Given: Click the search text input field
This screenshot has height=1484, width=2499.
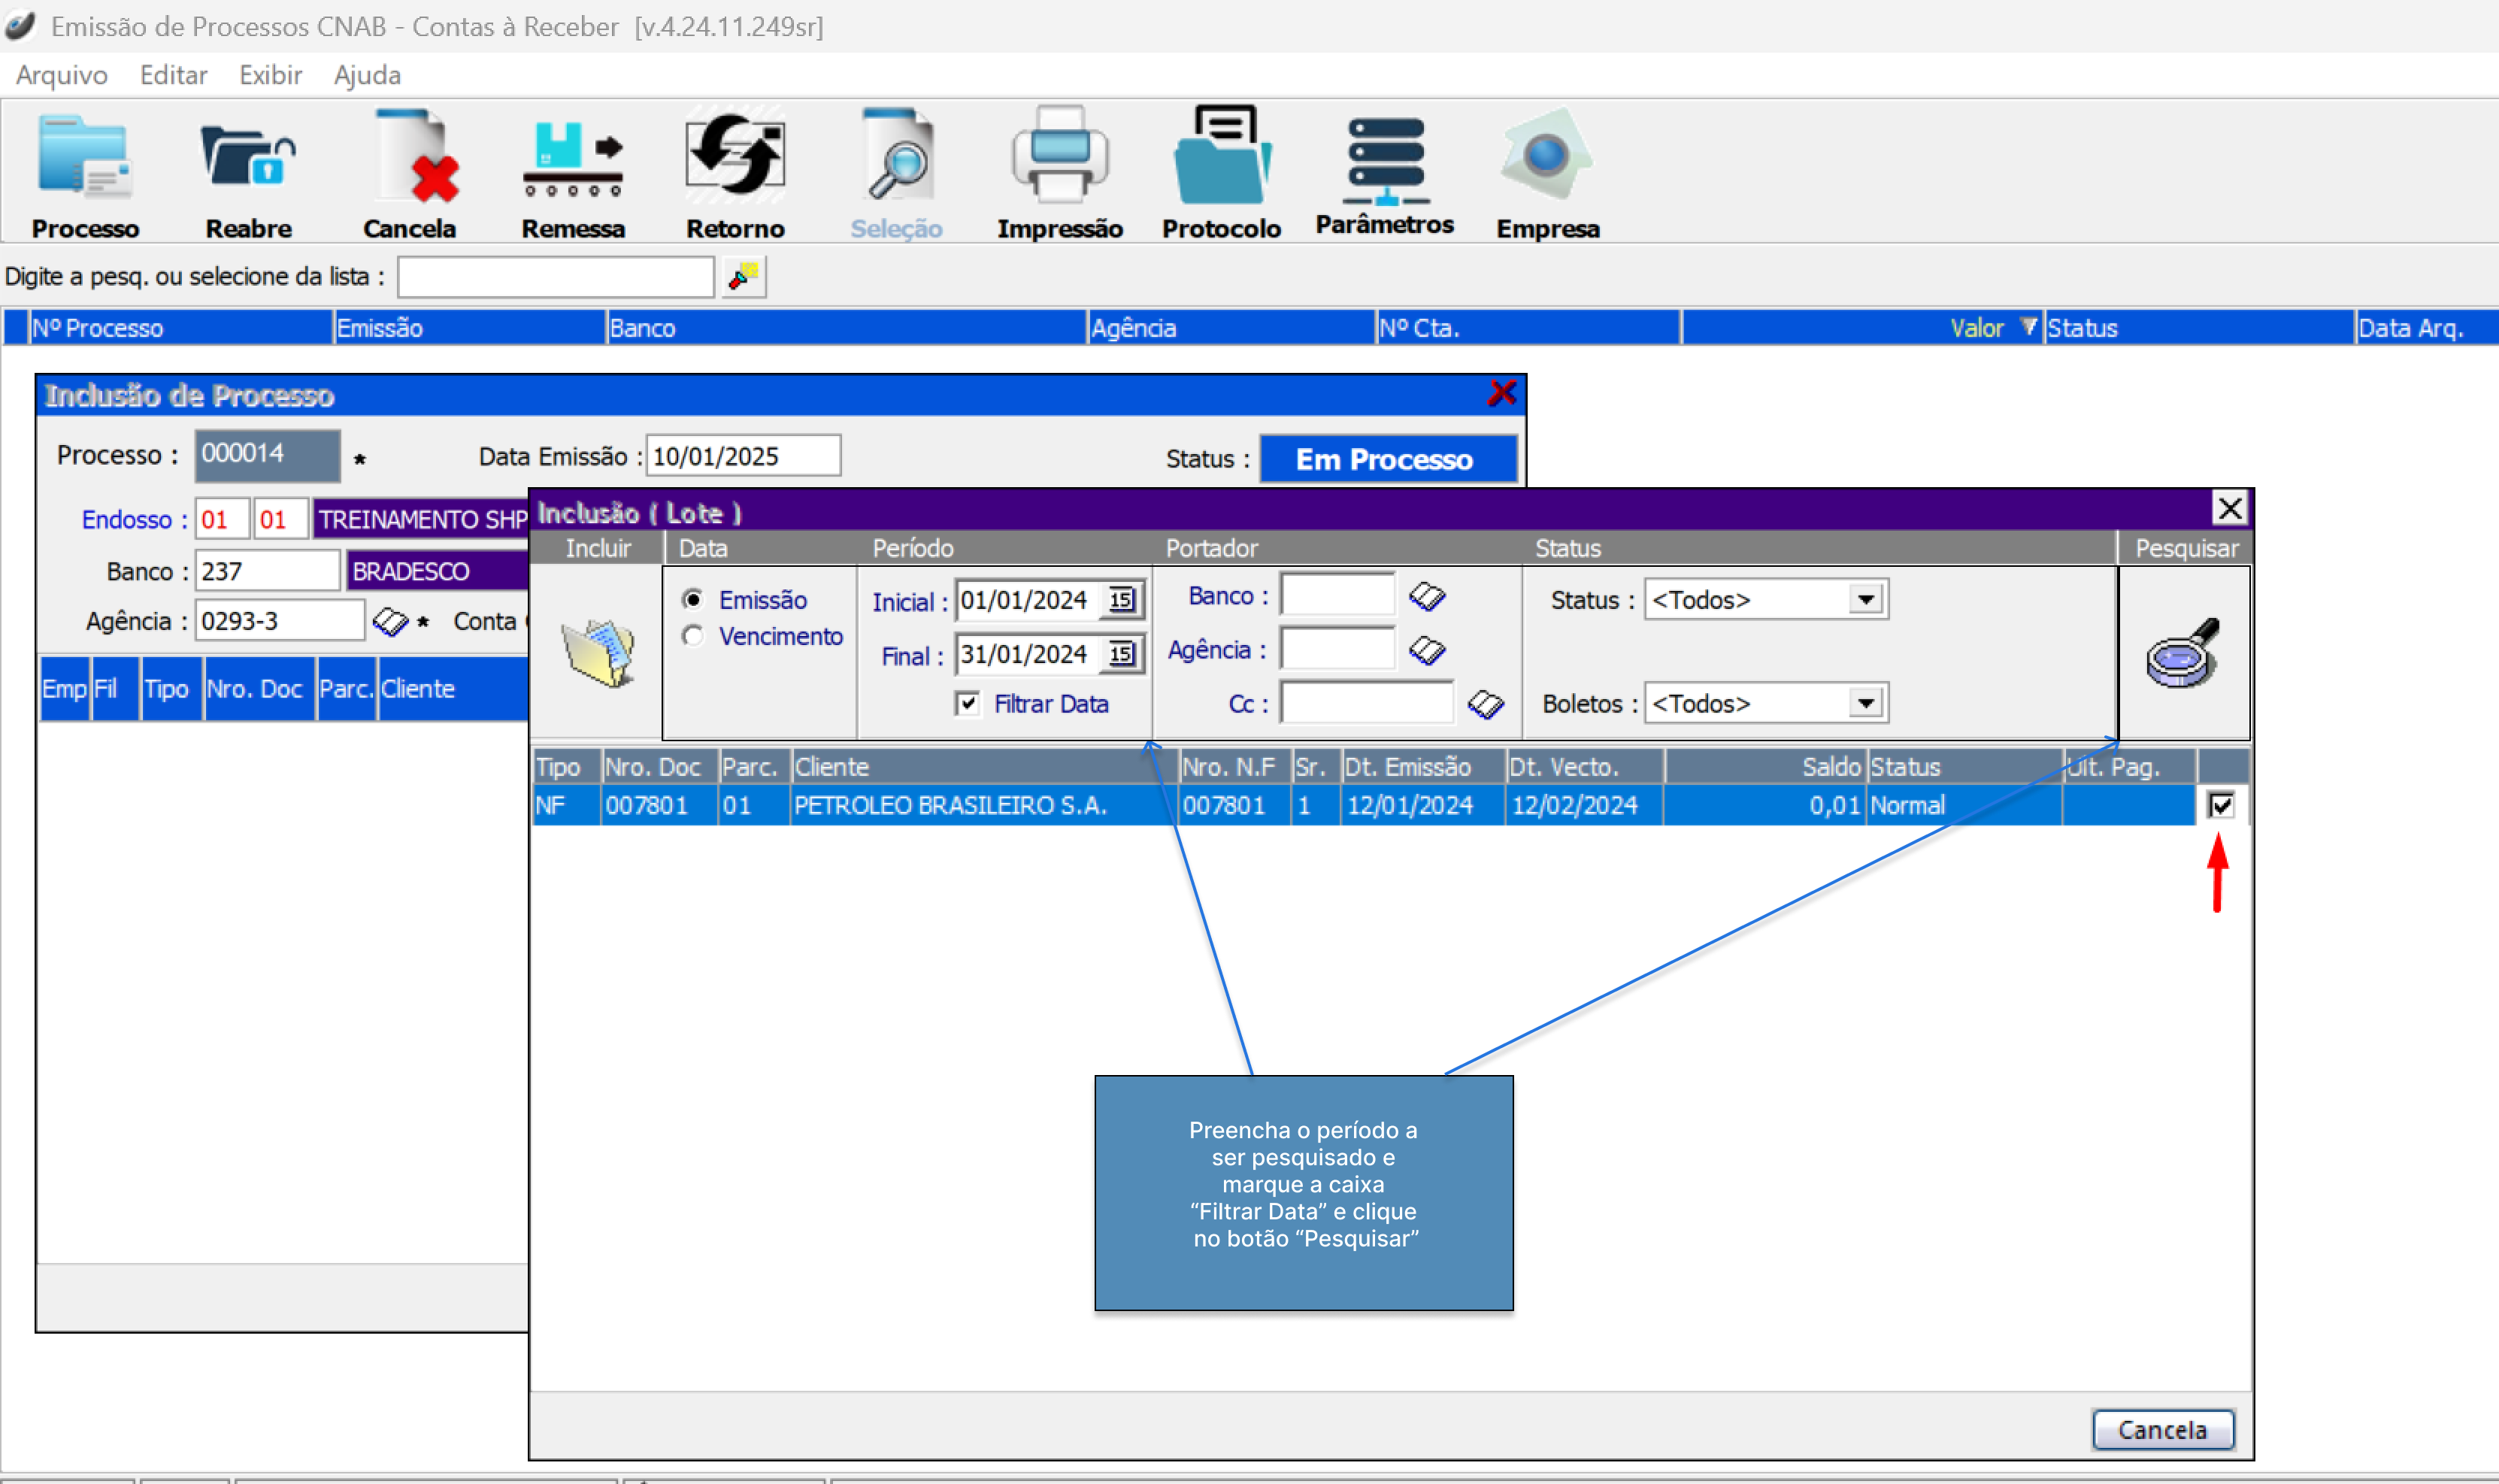Looking at the screenshot, I should pos(556,277).
